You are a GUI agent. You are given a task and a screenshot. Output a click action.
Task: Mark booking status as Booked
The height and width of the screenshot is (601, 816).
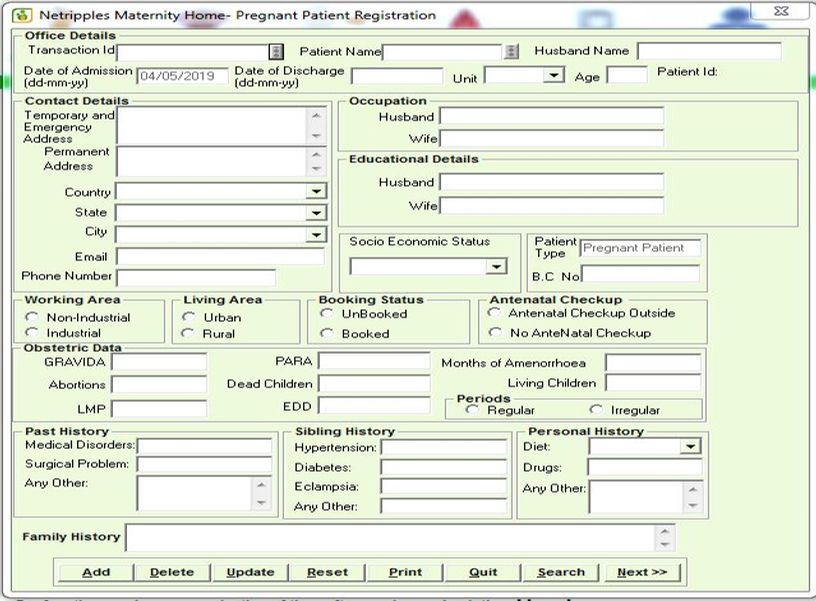pyautogui.click(x=326, y=333)
